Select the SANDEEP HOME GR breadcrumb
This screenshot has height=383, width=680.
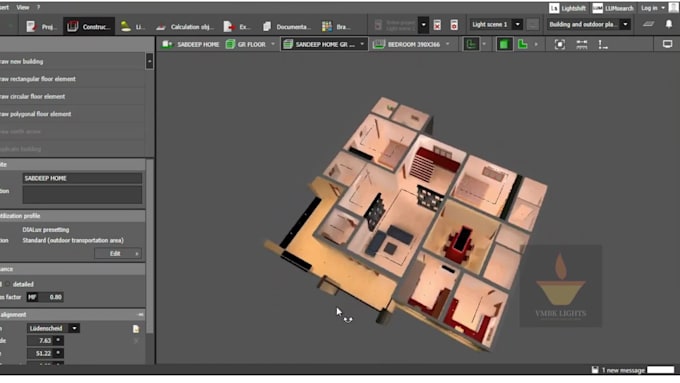click(319, 44)
